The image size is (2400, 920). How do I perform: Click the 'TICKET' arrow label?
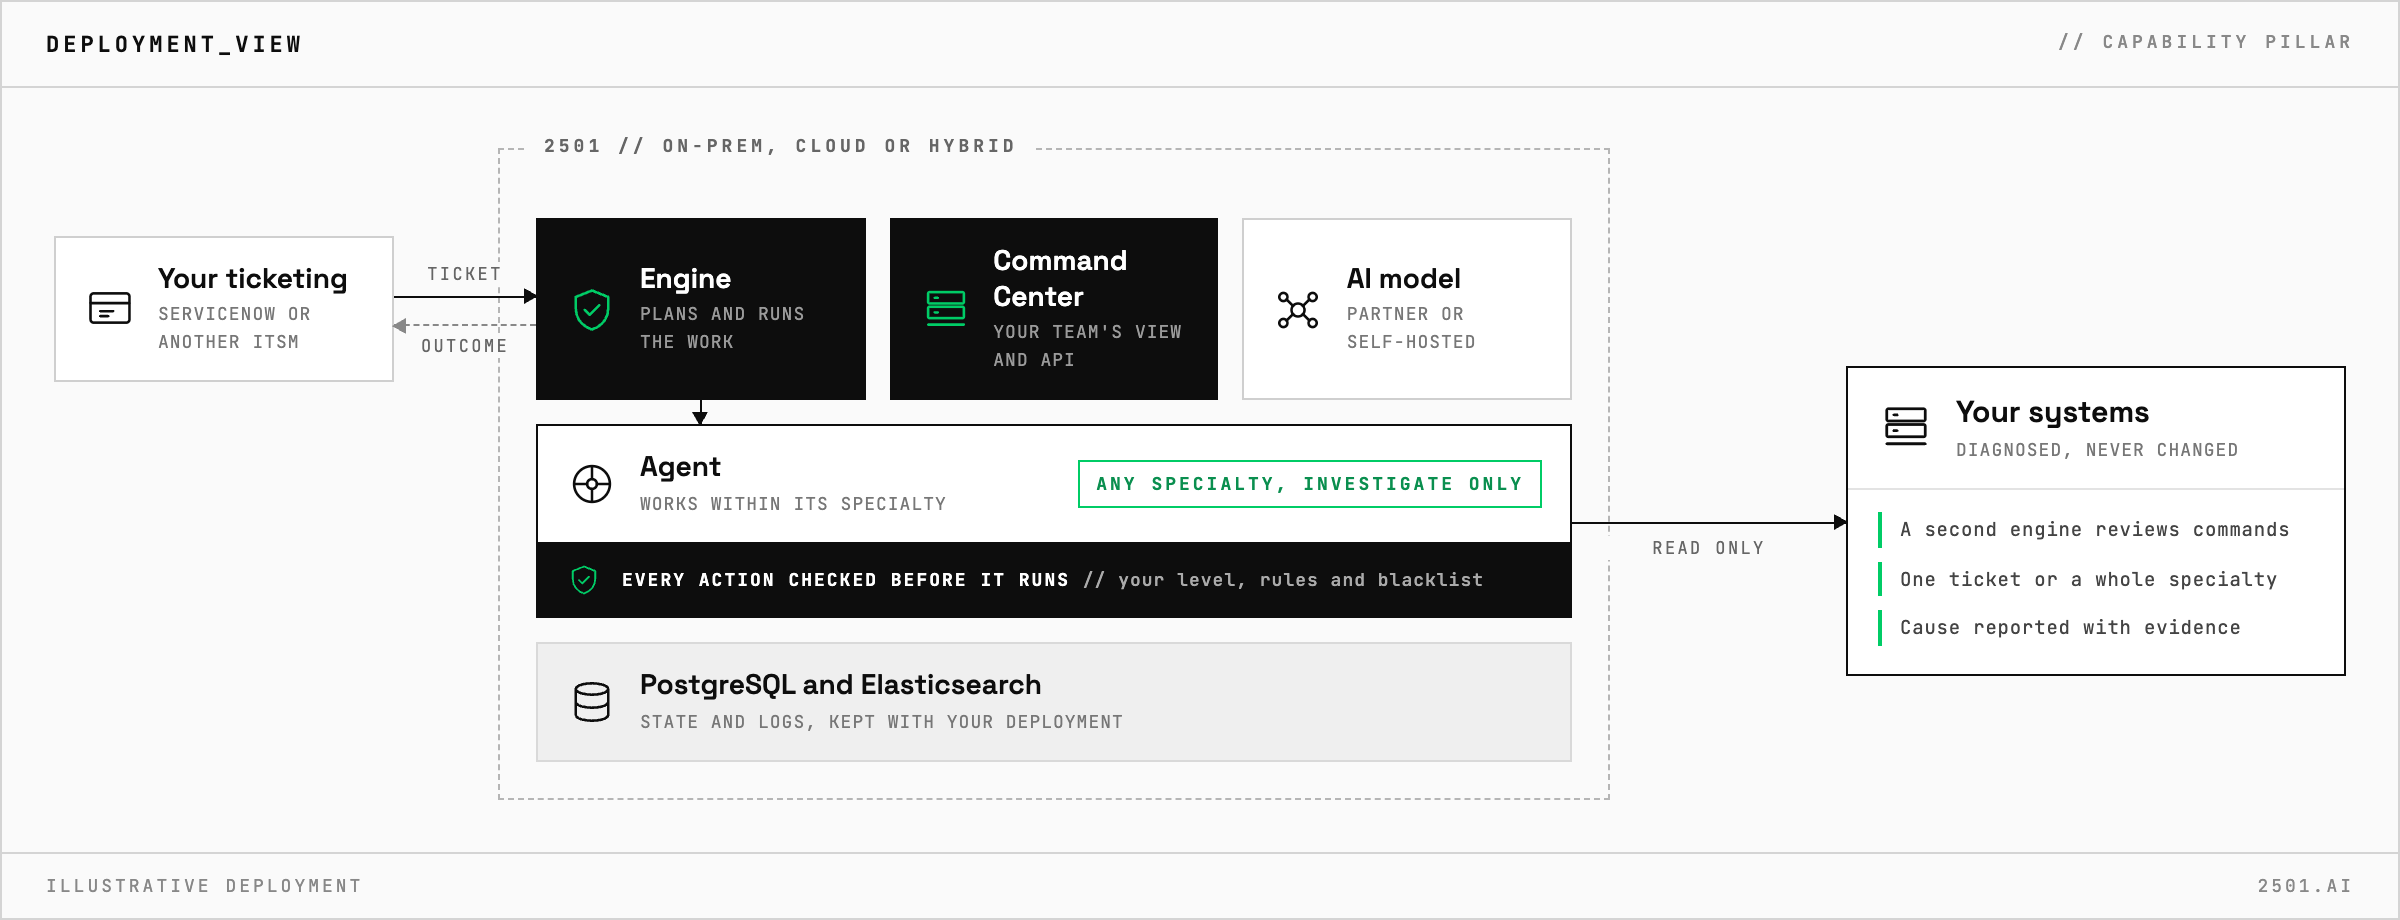[x=464, y=274]
